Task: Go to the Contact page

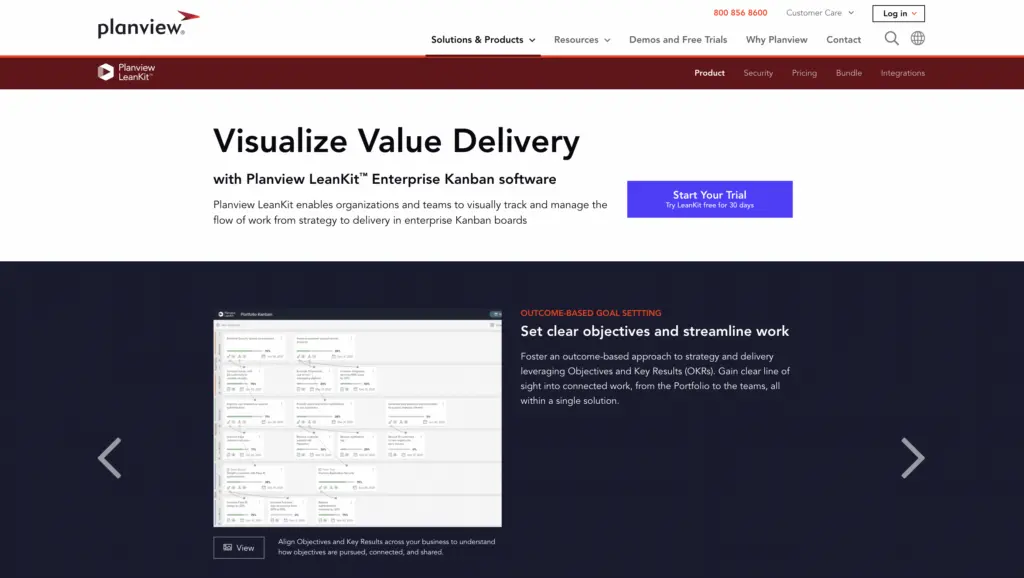Action: [843, 40]
